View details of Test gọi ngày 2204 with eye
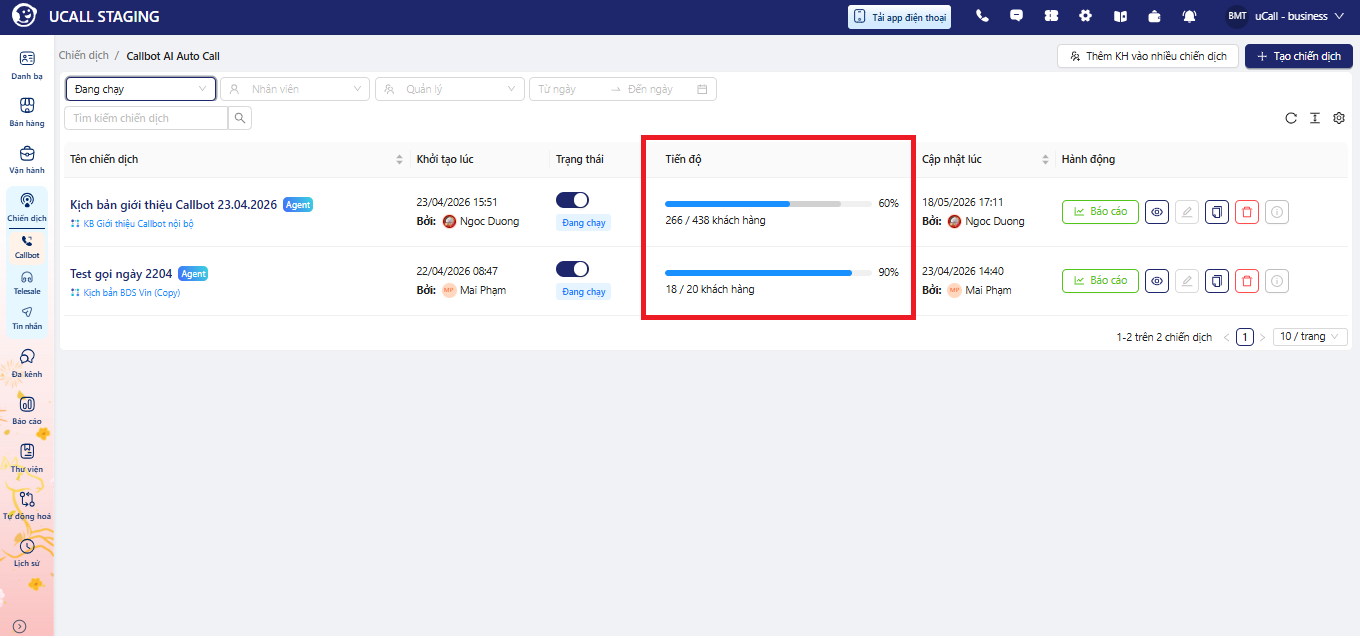 click(x=1157, y=281)
